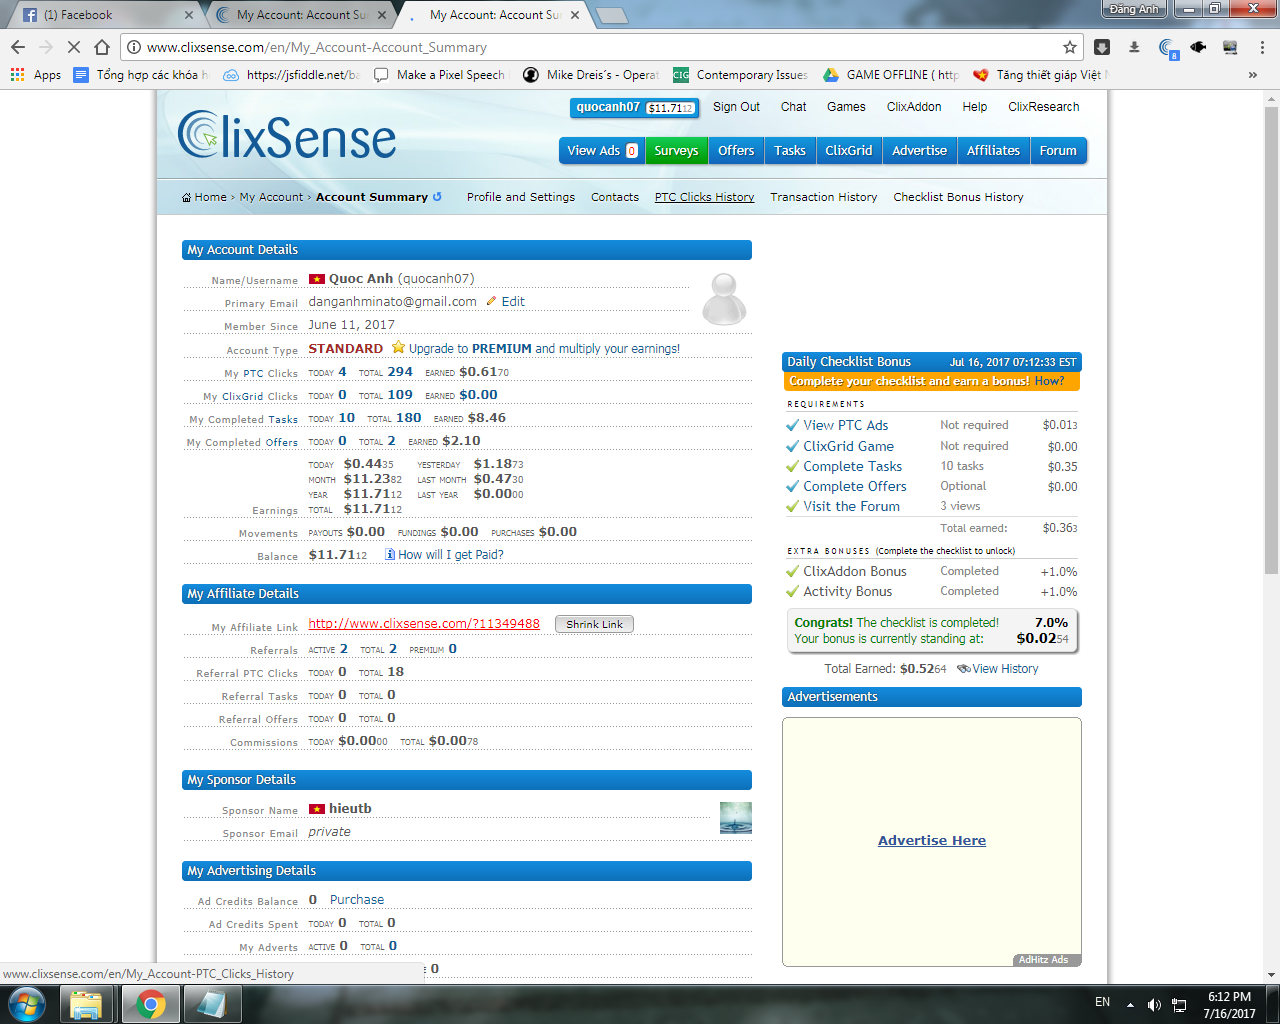The height and width of the screenshot is (1024, 1280).
Task: Go back using Chrome's back arrow
Action: coord(18,47)
